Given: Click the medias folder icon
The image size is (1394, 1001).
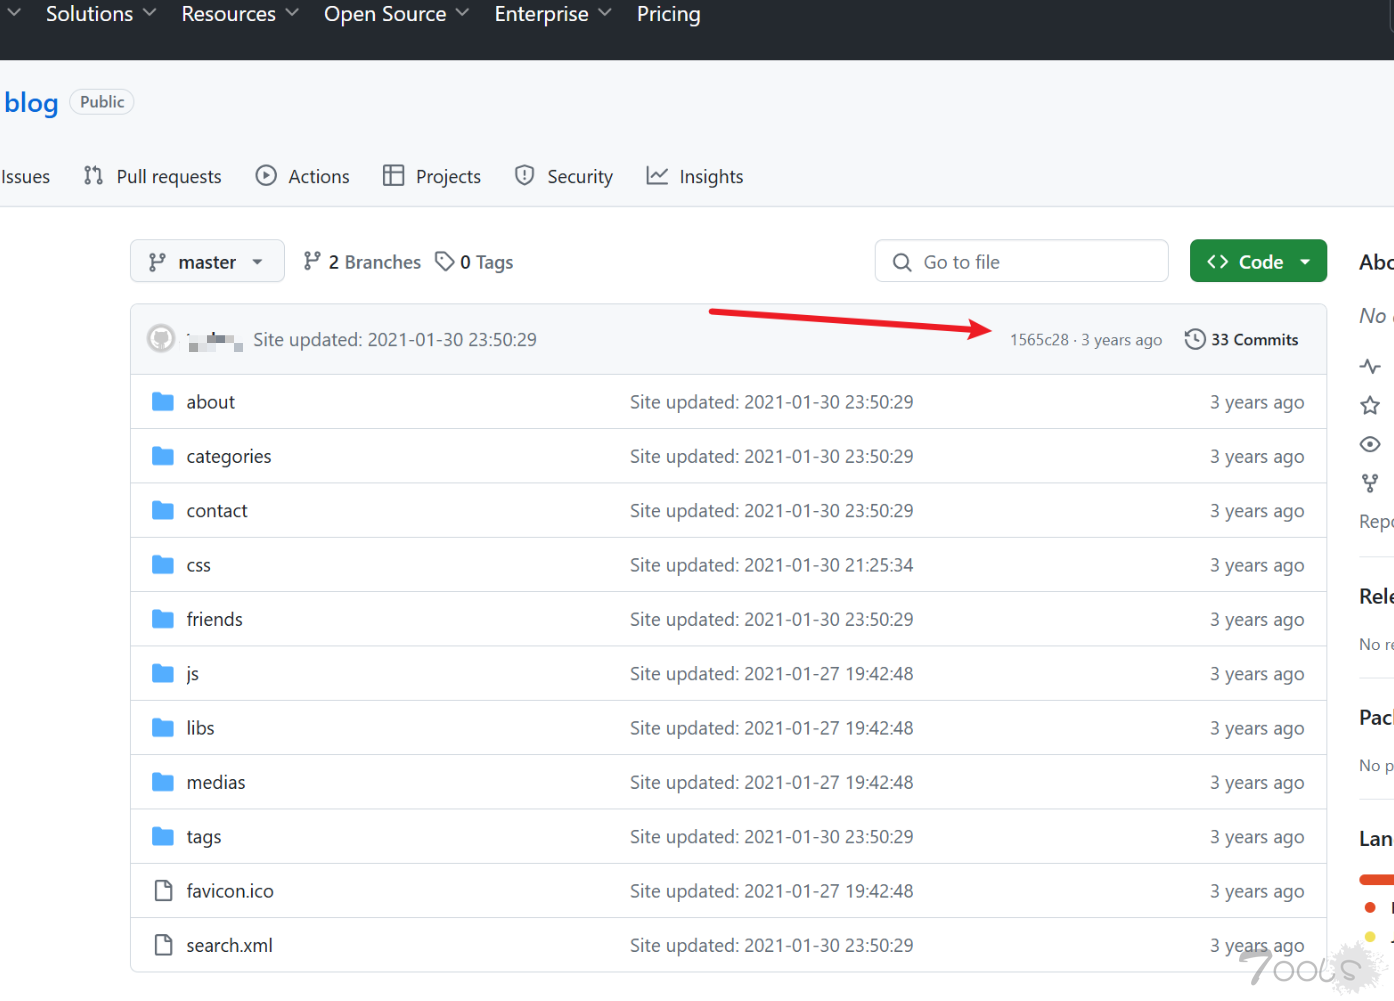Looking at the screenshot, I should click(163, 782).
